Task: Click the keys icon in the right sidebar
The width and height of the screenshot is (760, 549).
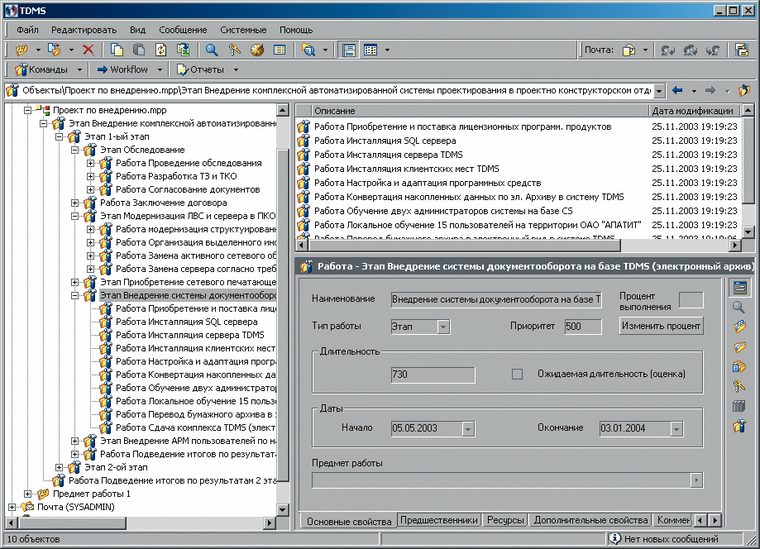Action: click(x=739, y=387)
